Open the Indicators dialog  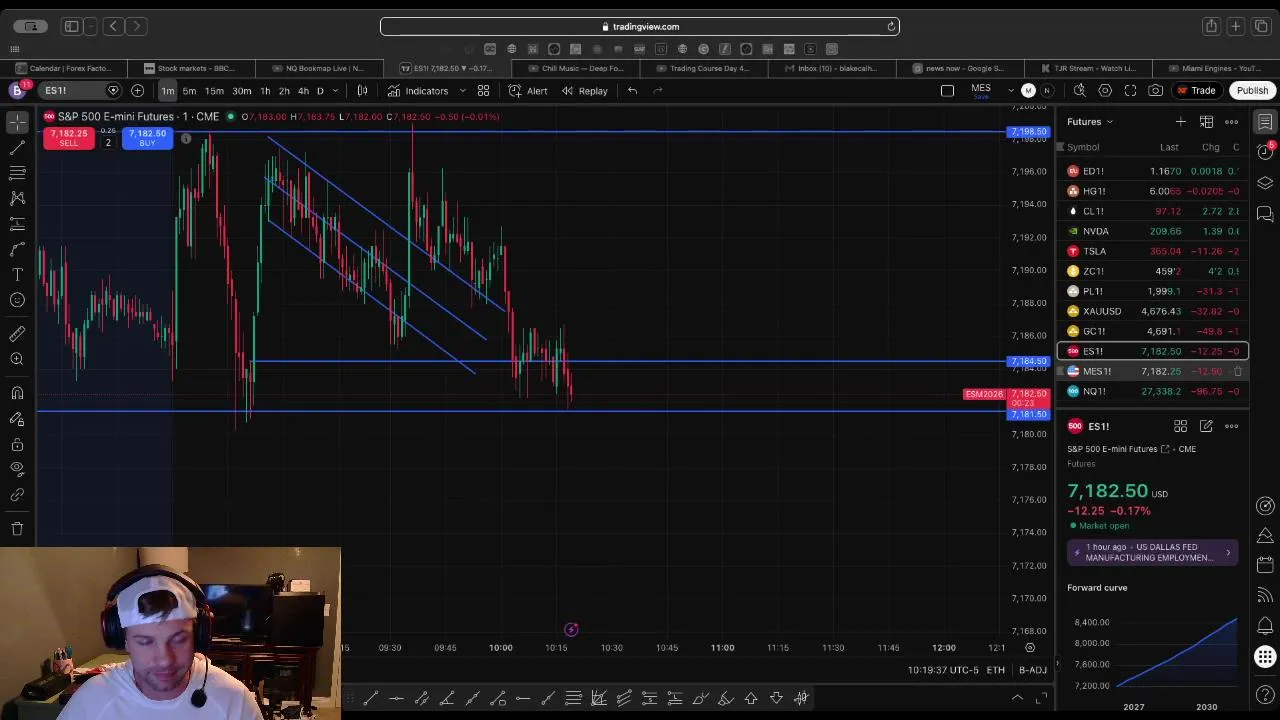pos(418,91)
